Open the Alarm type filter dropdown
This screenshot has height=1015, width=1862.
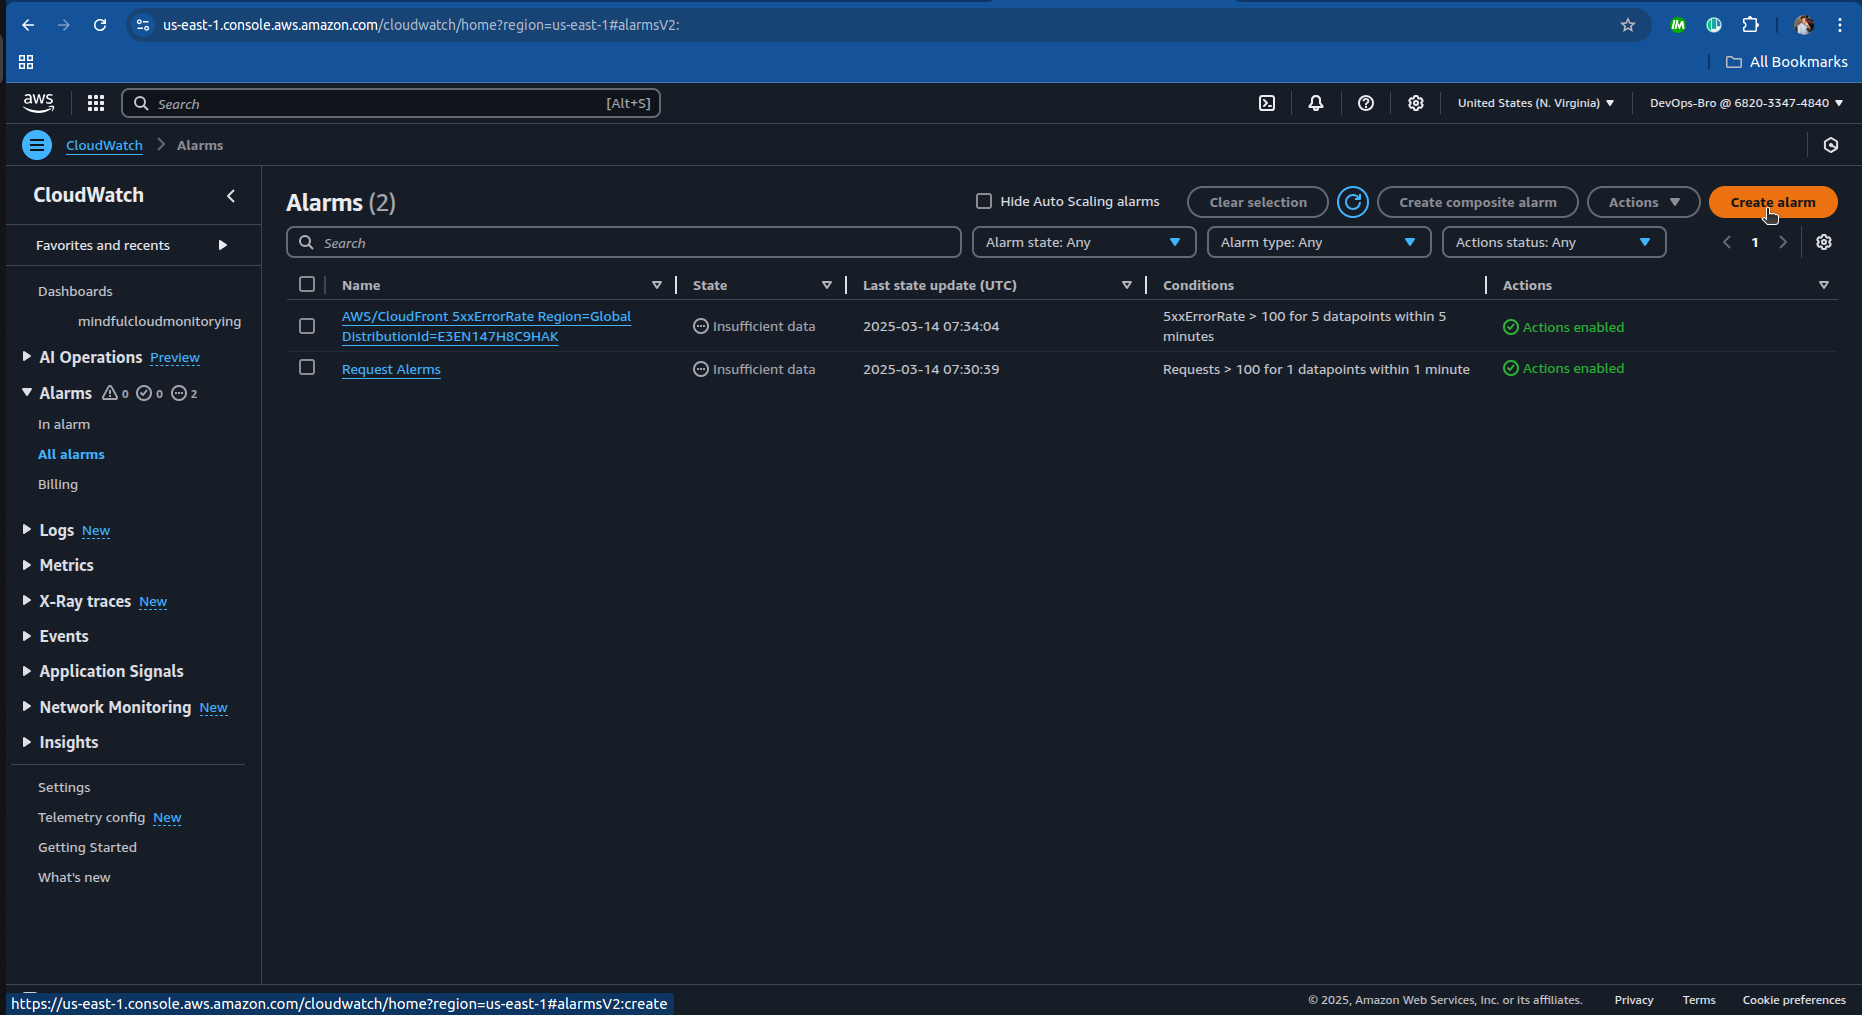(x=1319, y=242)
